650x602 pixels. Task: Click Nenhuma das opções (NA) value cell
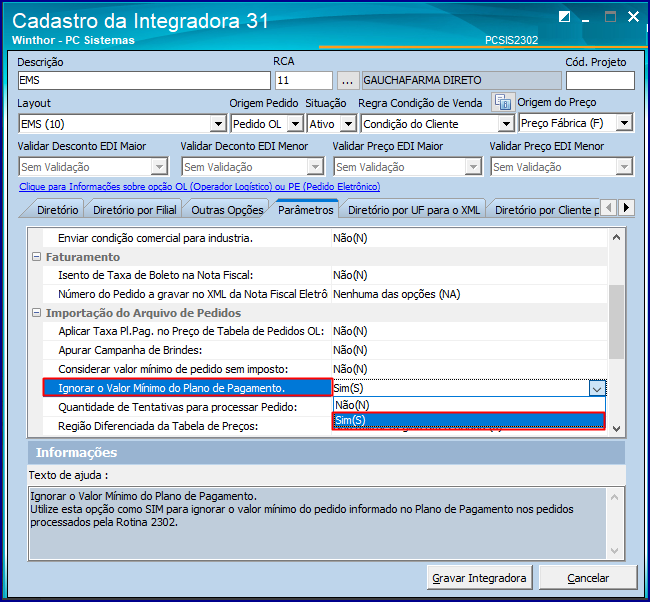pos(469,294)
